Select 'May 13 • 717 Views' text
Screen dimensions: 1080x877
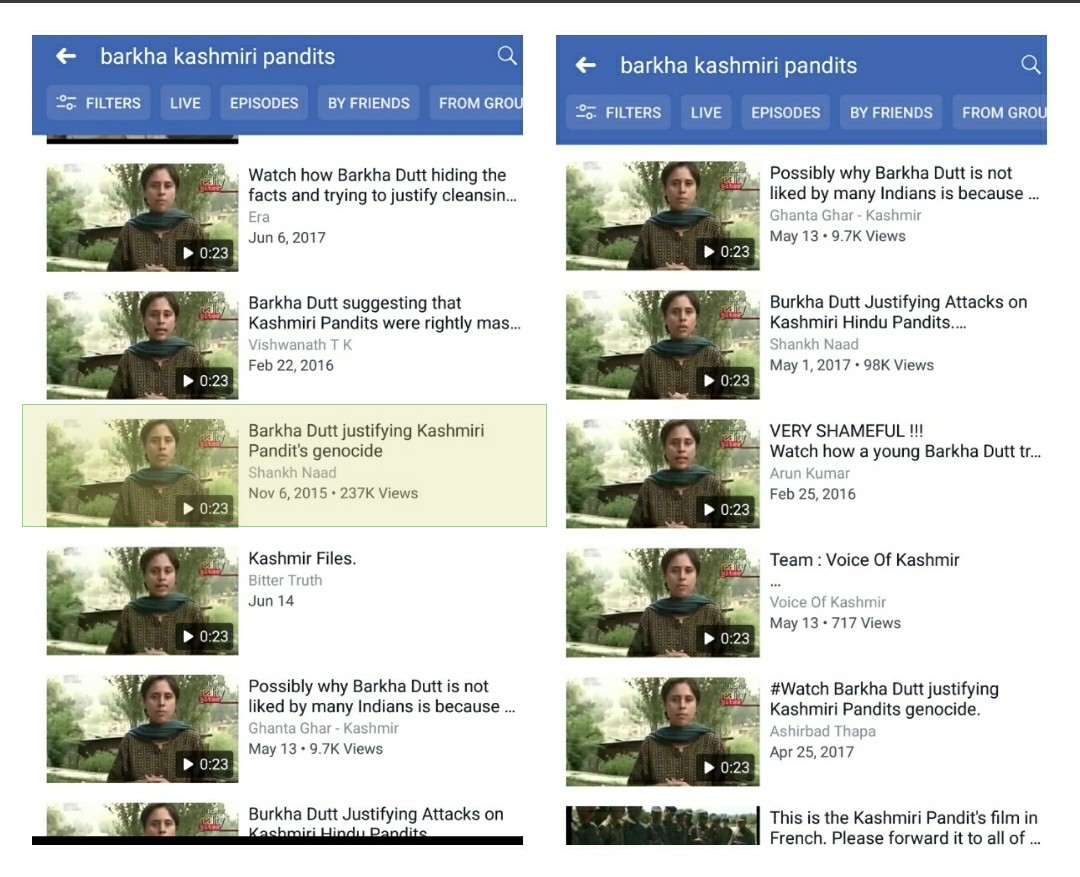point(835,623)
